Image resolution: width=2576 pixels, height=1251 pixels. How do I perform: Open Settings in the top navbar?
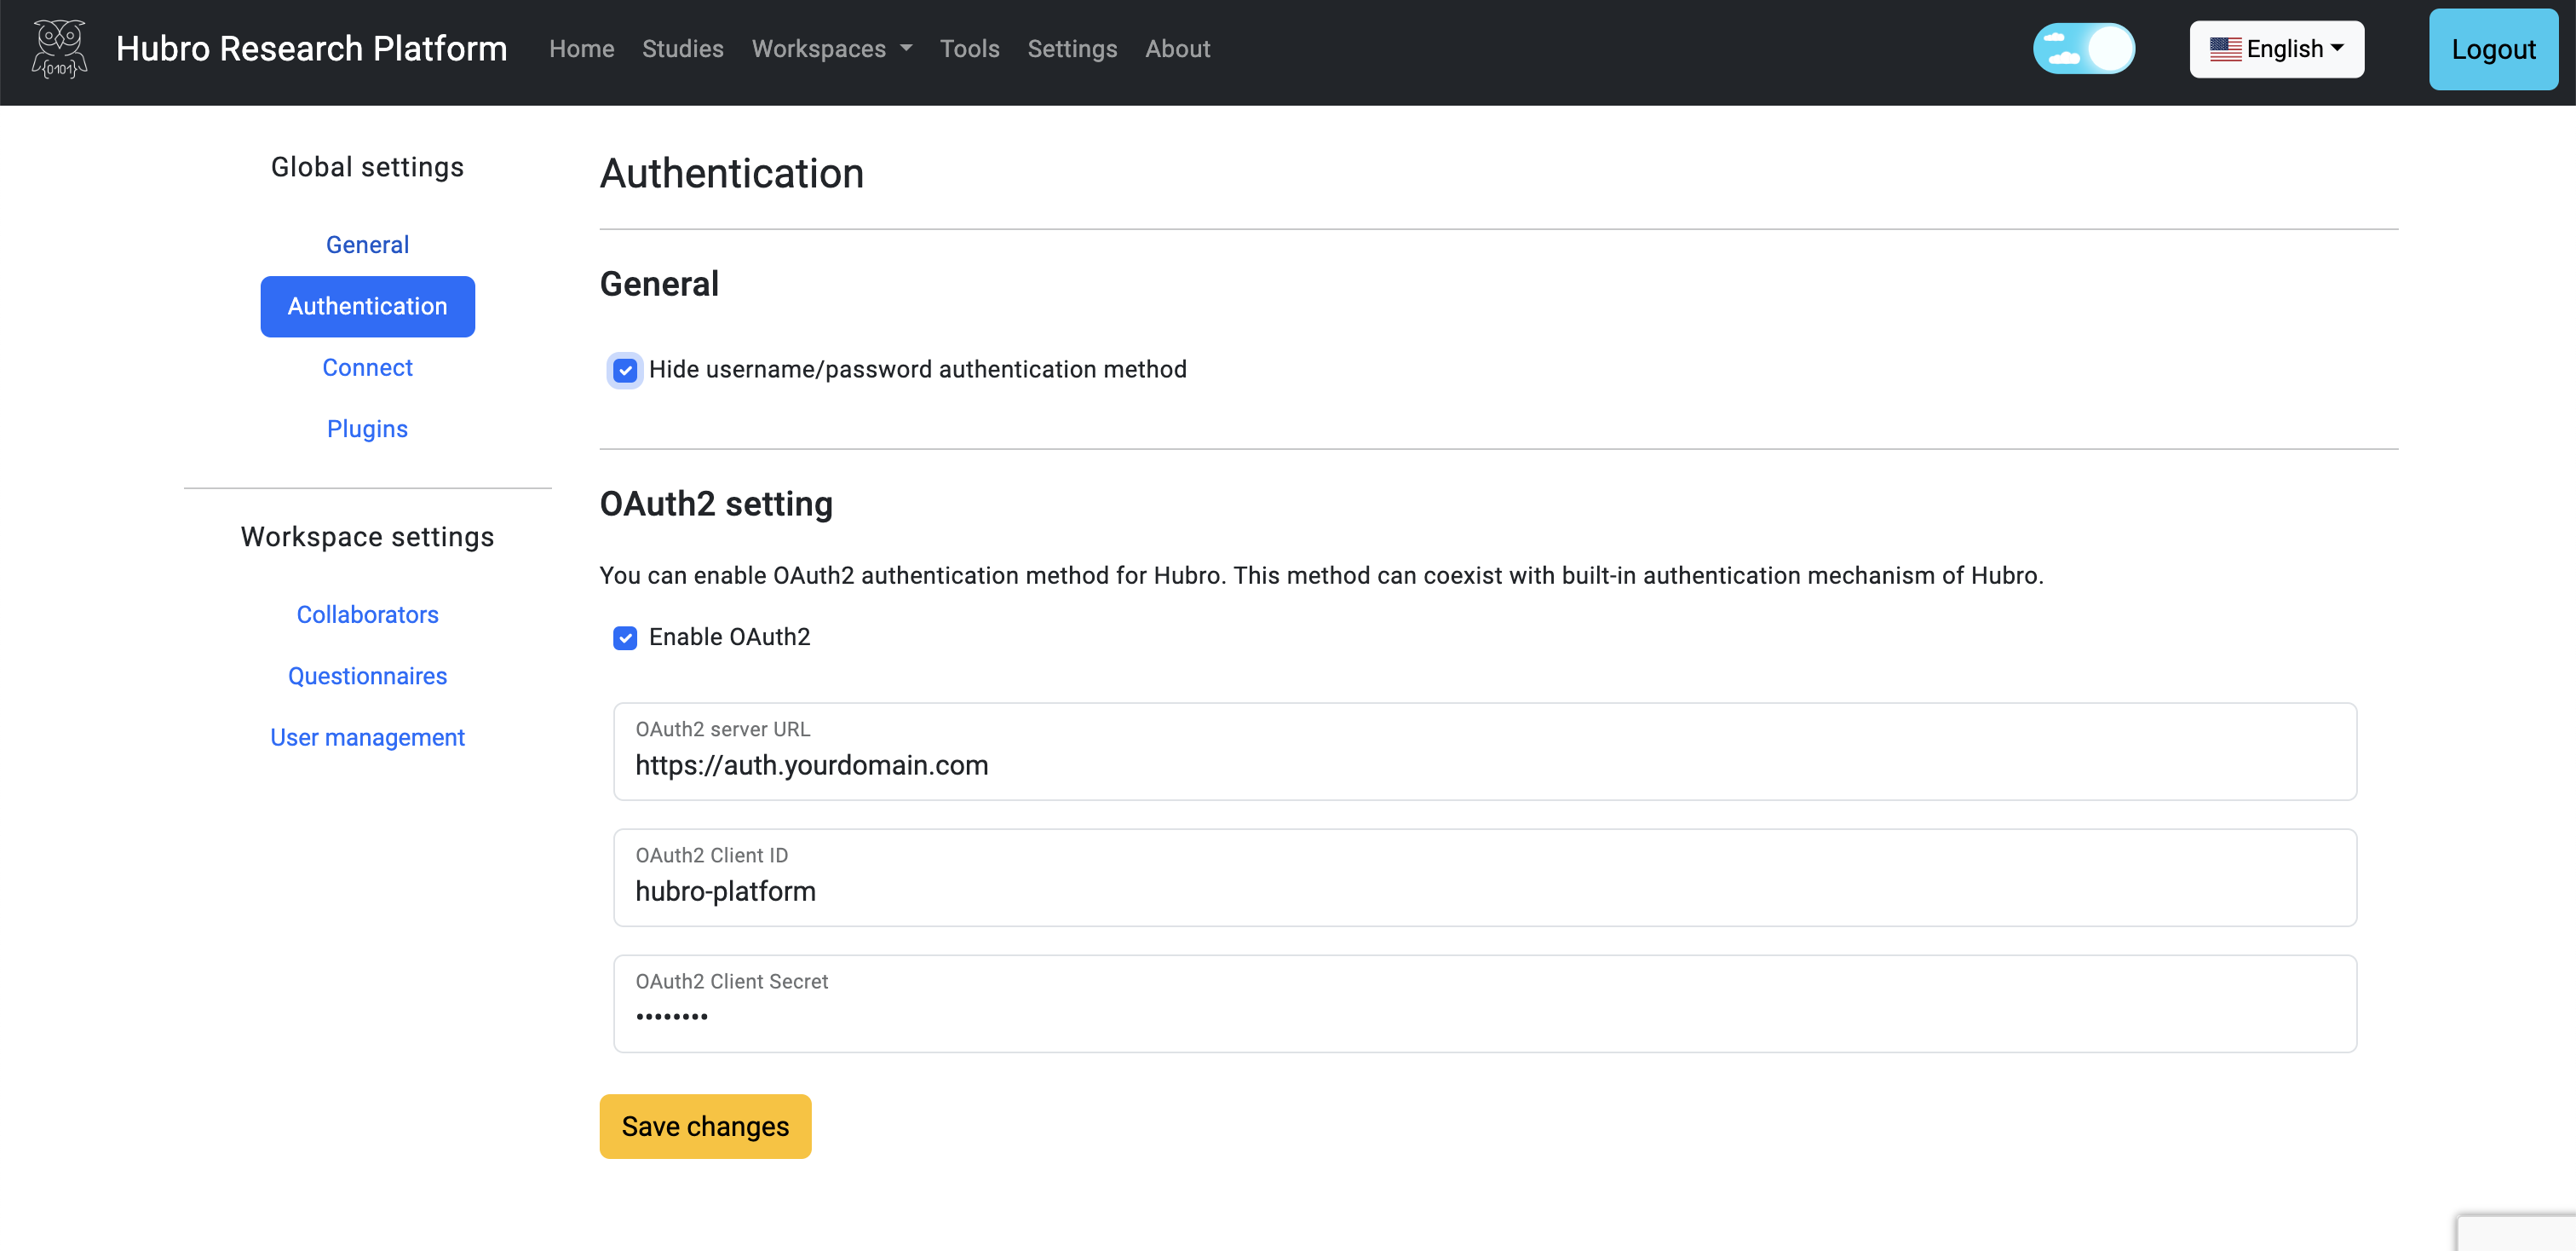[1072, 49]
